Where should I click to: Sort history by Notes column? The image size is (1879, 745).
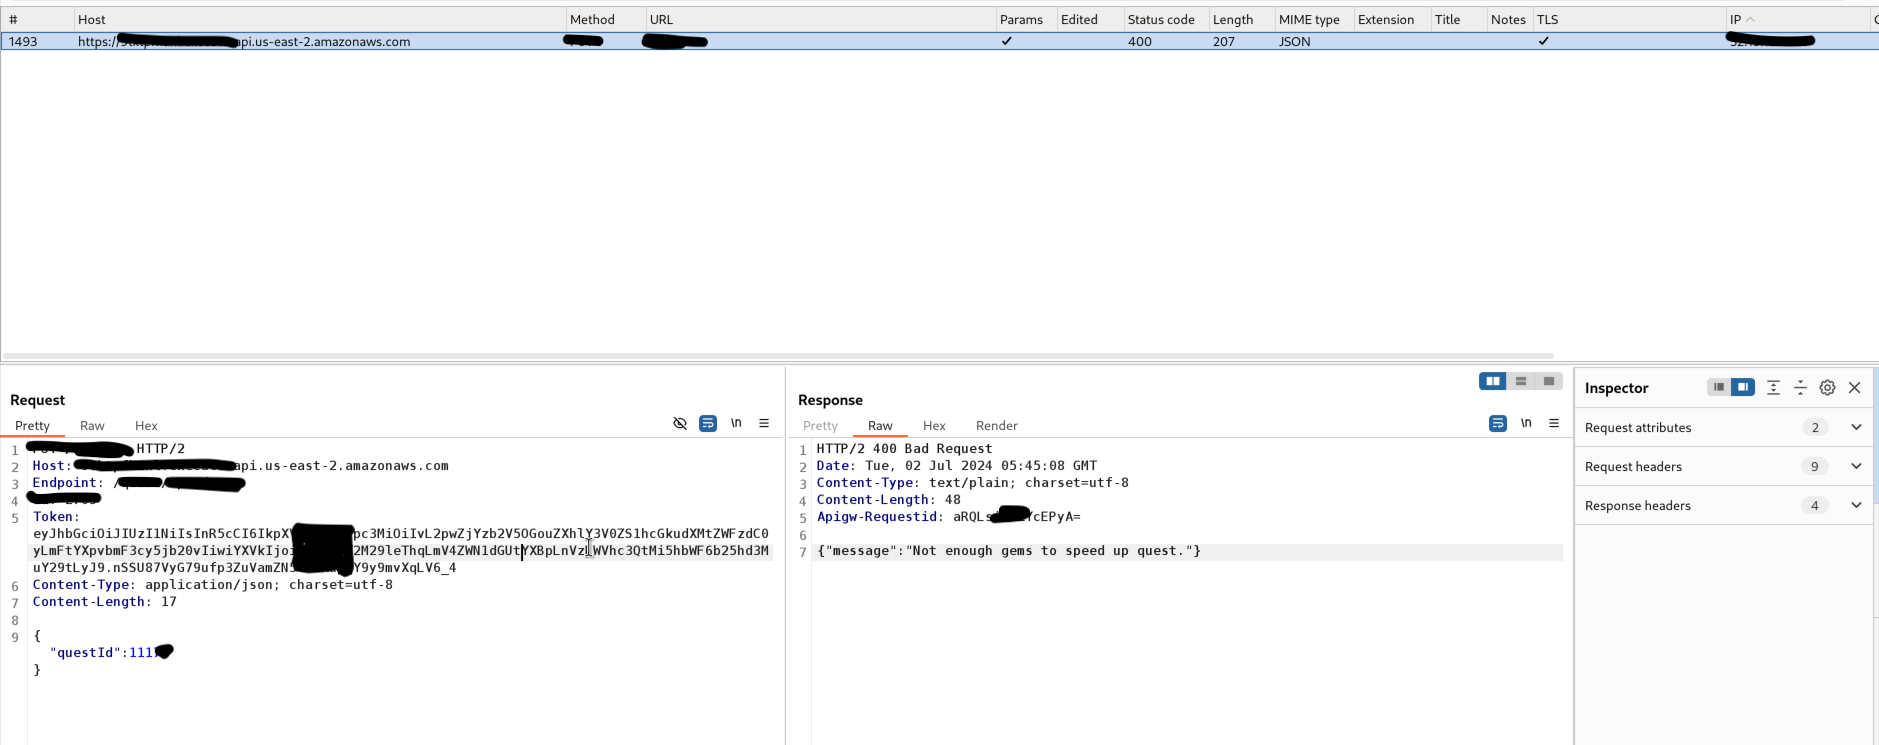click(x=1510, y=19)
